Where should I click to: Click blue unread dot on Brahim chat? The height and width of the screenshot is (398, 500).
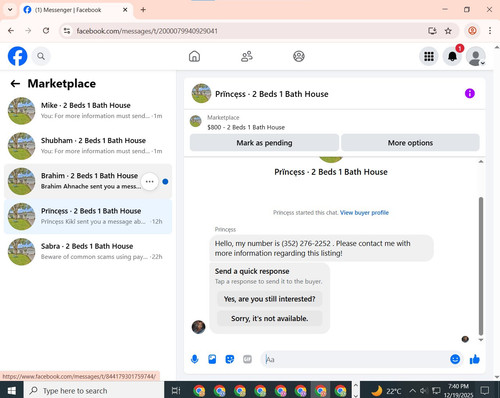pyautogui.click(x=165, y=182)
